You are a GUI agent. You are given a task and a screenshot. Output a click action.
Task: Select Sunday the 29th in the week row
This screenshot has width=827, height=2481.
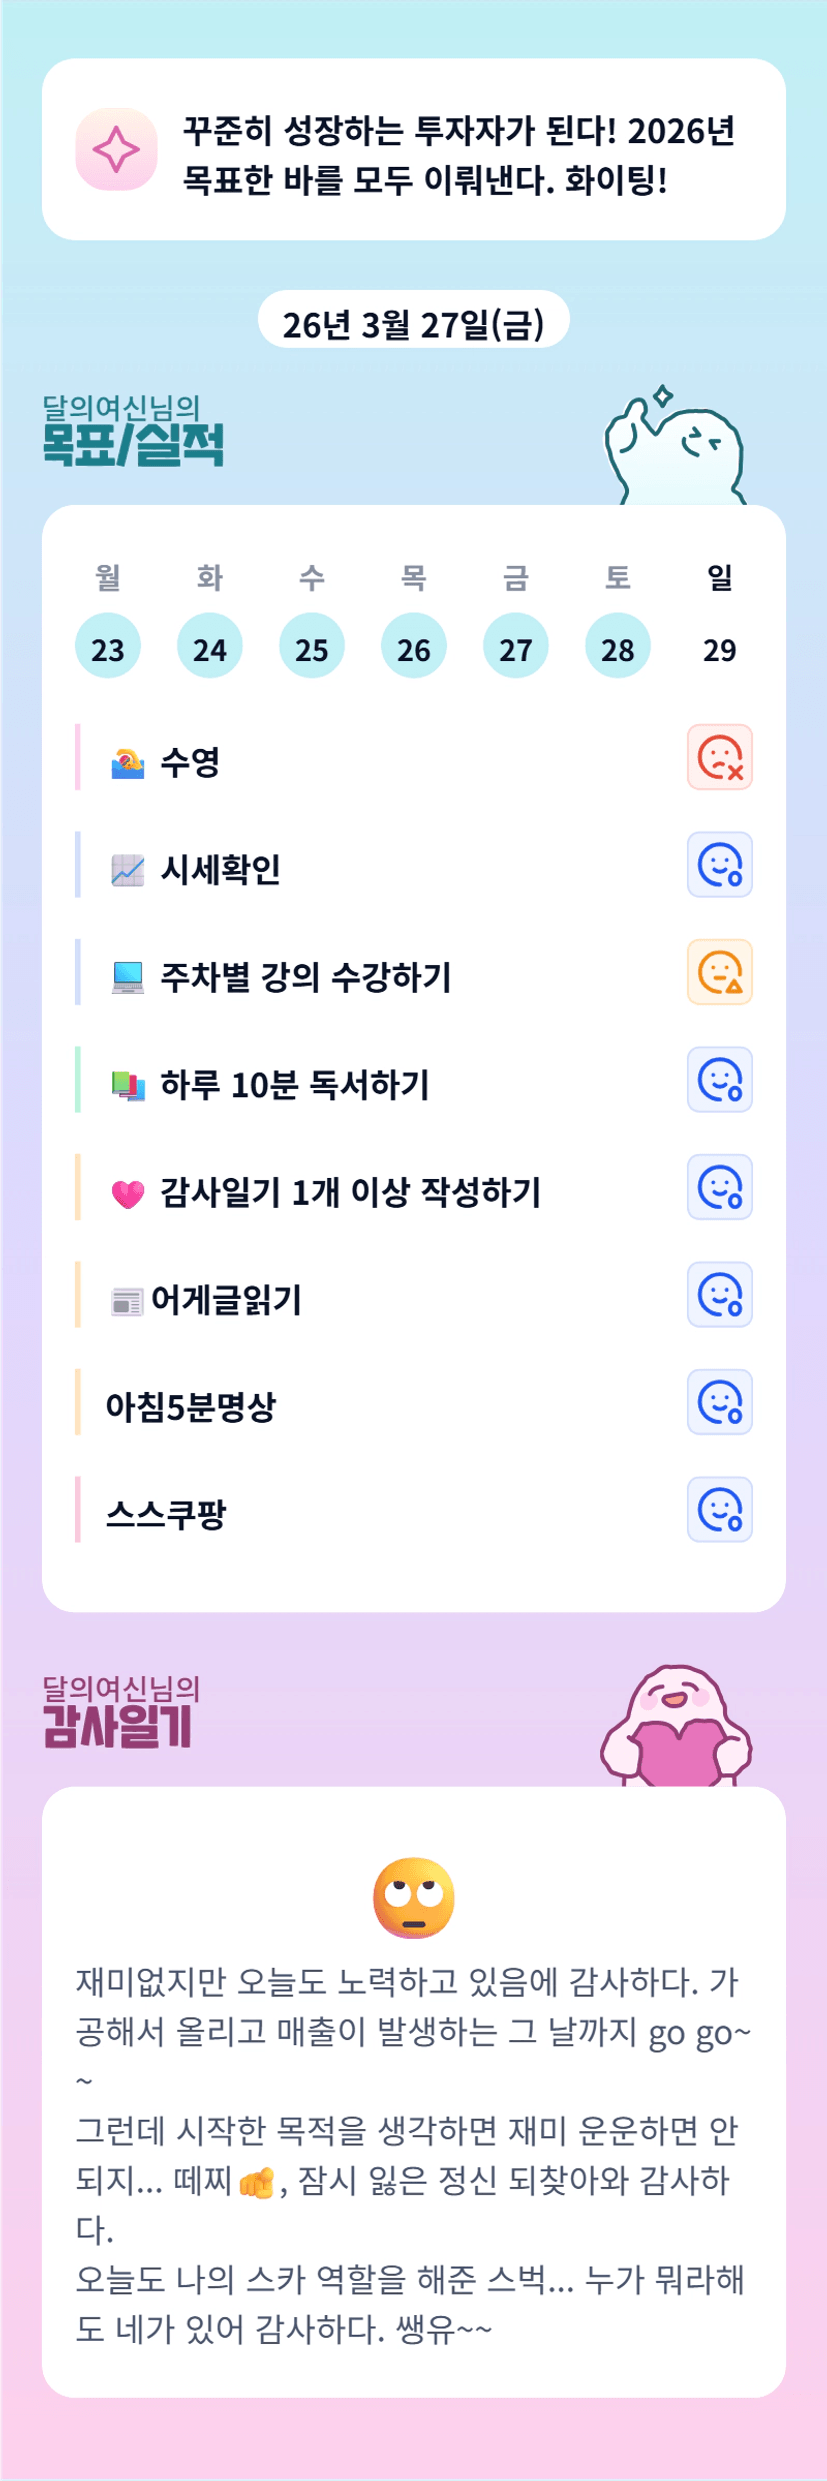click(x=719, y=649)
